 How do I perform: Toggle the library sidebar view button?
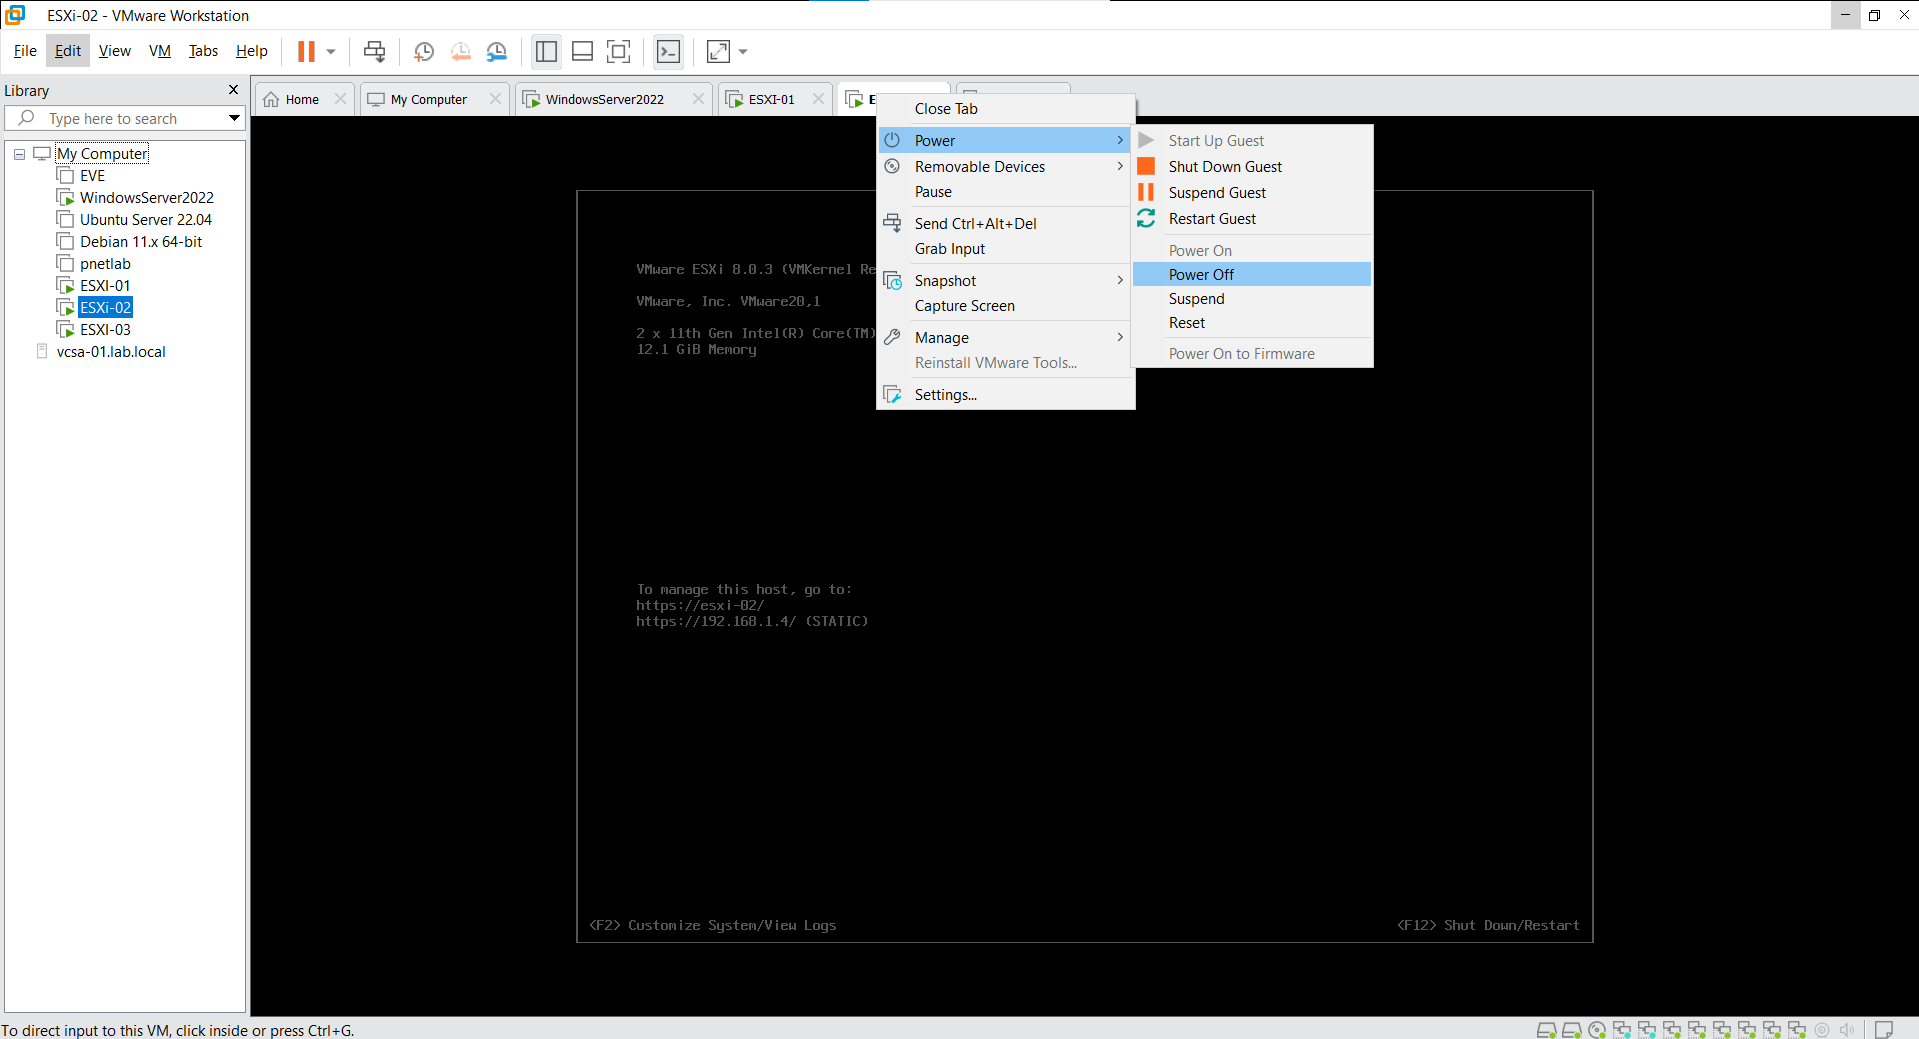(546, 51)
